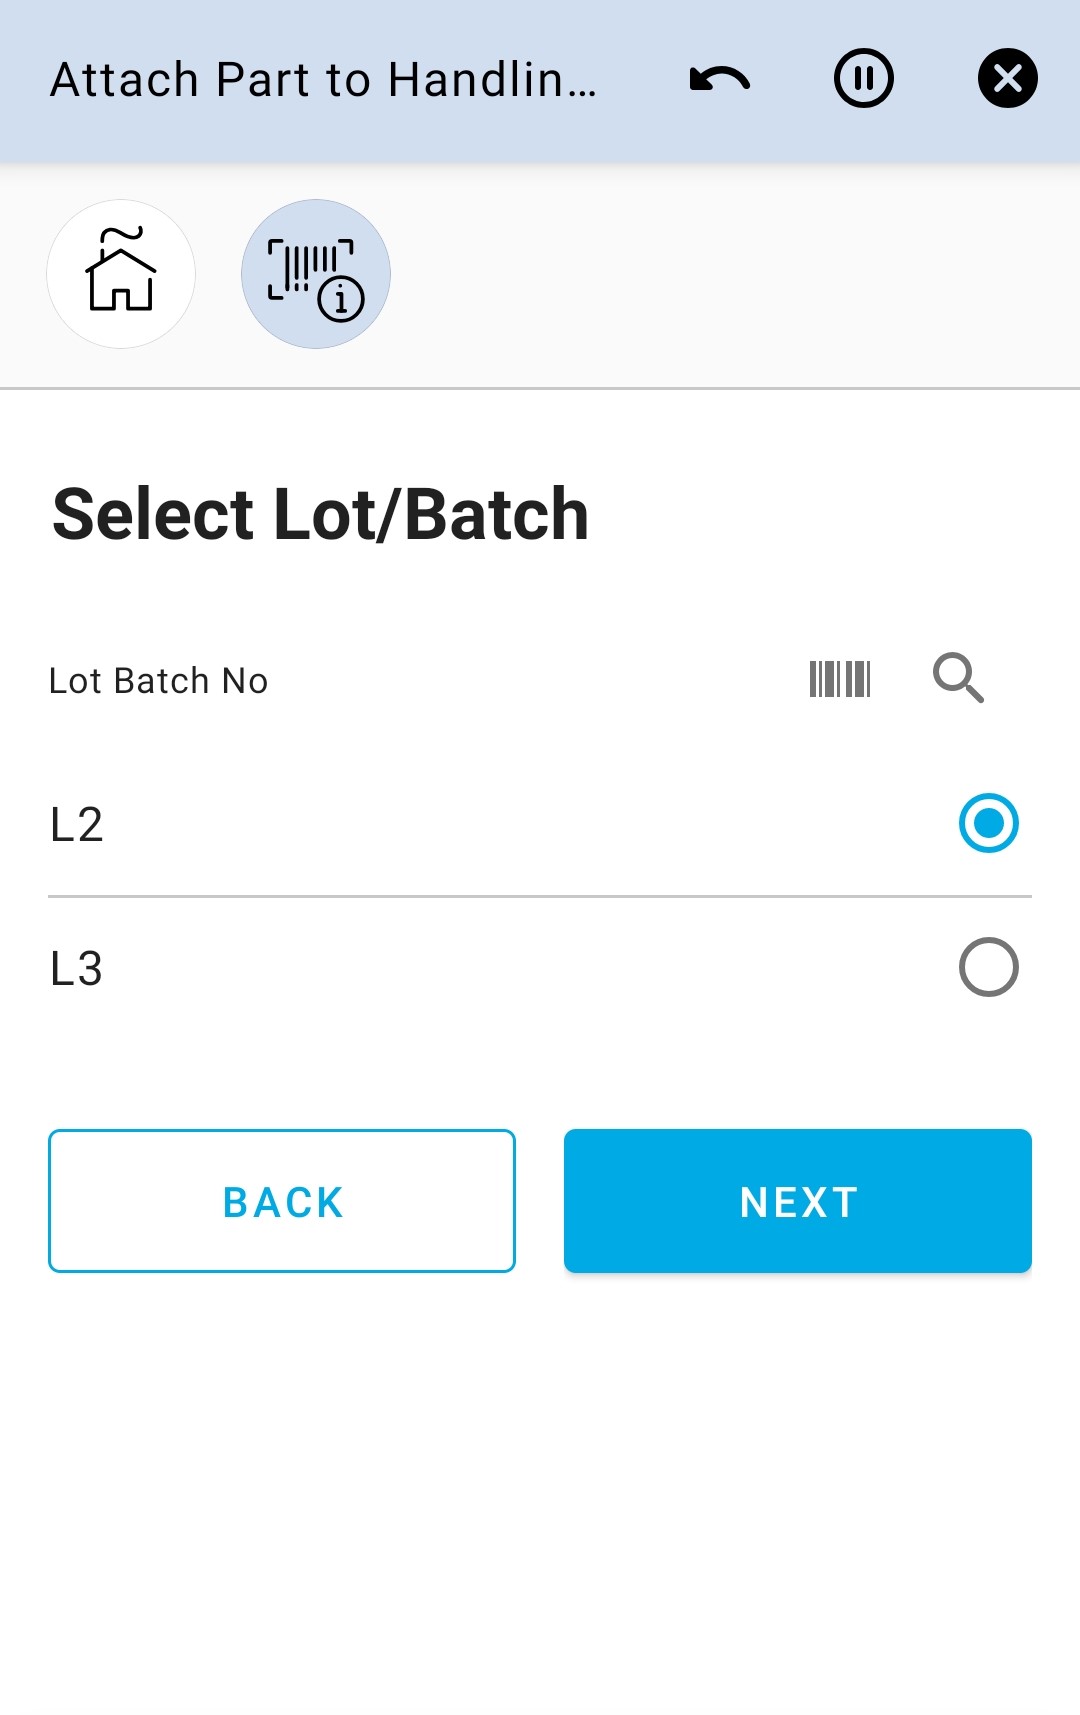Pause the Attach Part process
The width and height of the screenshot is (1080, 1715).
point(863,78)
